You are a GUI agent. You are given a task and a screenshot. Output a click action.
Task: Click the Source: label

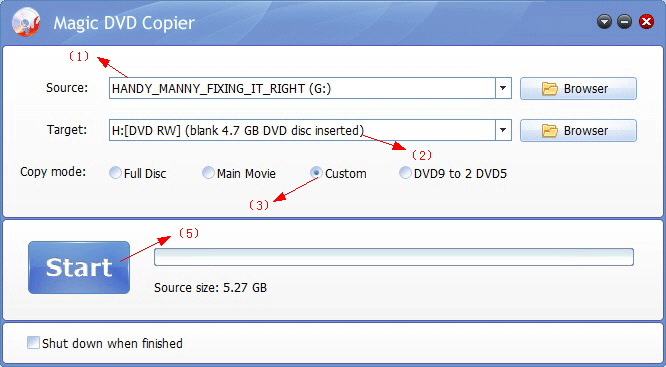67,88
